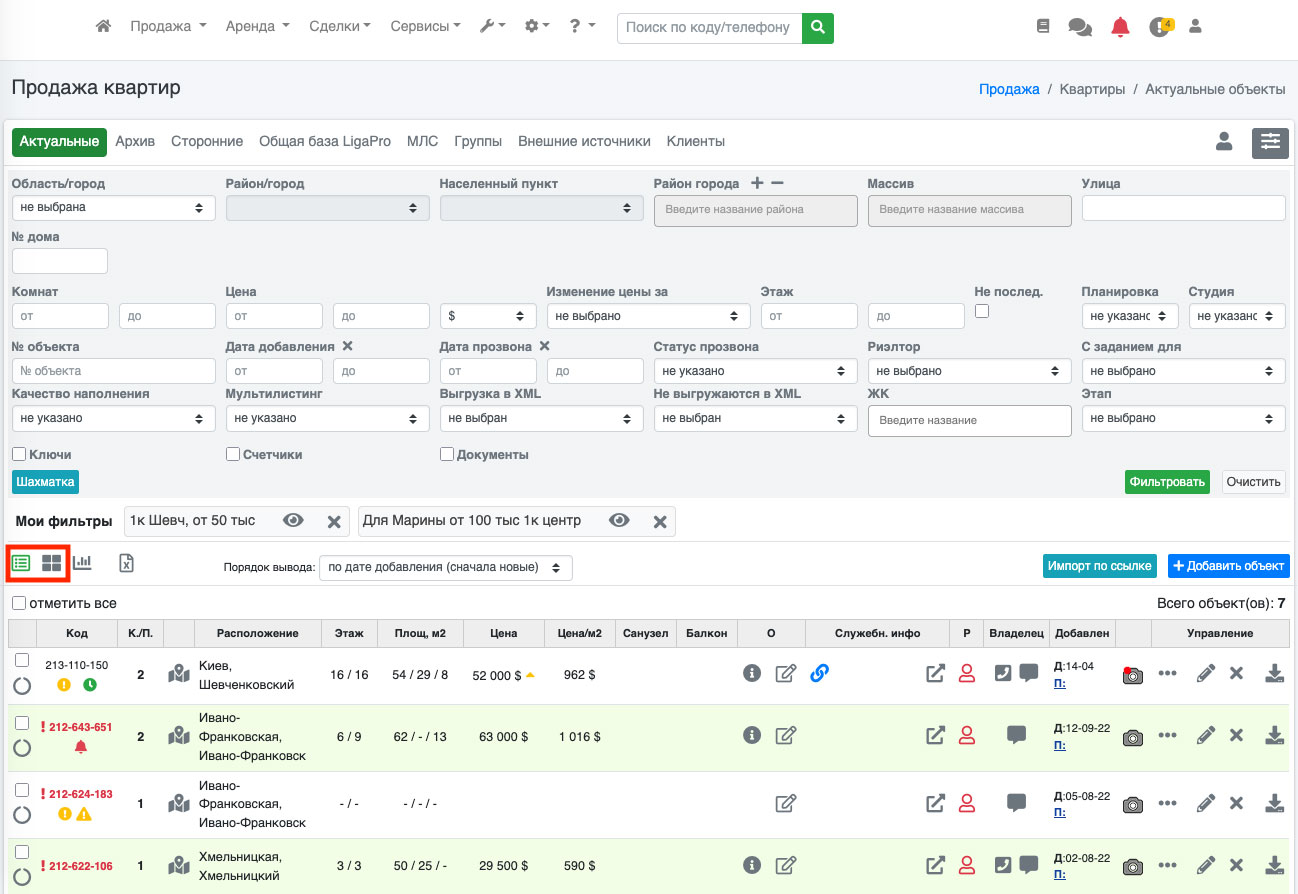
Task: Open notifications via the red bell icon
Action: 1120,27
